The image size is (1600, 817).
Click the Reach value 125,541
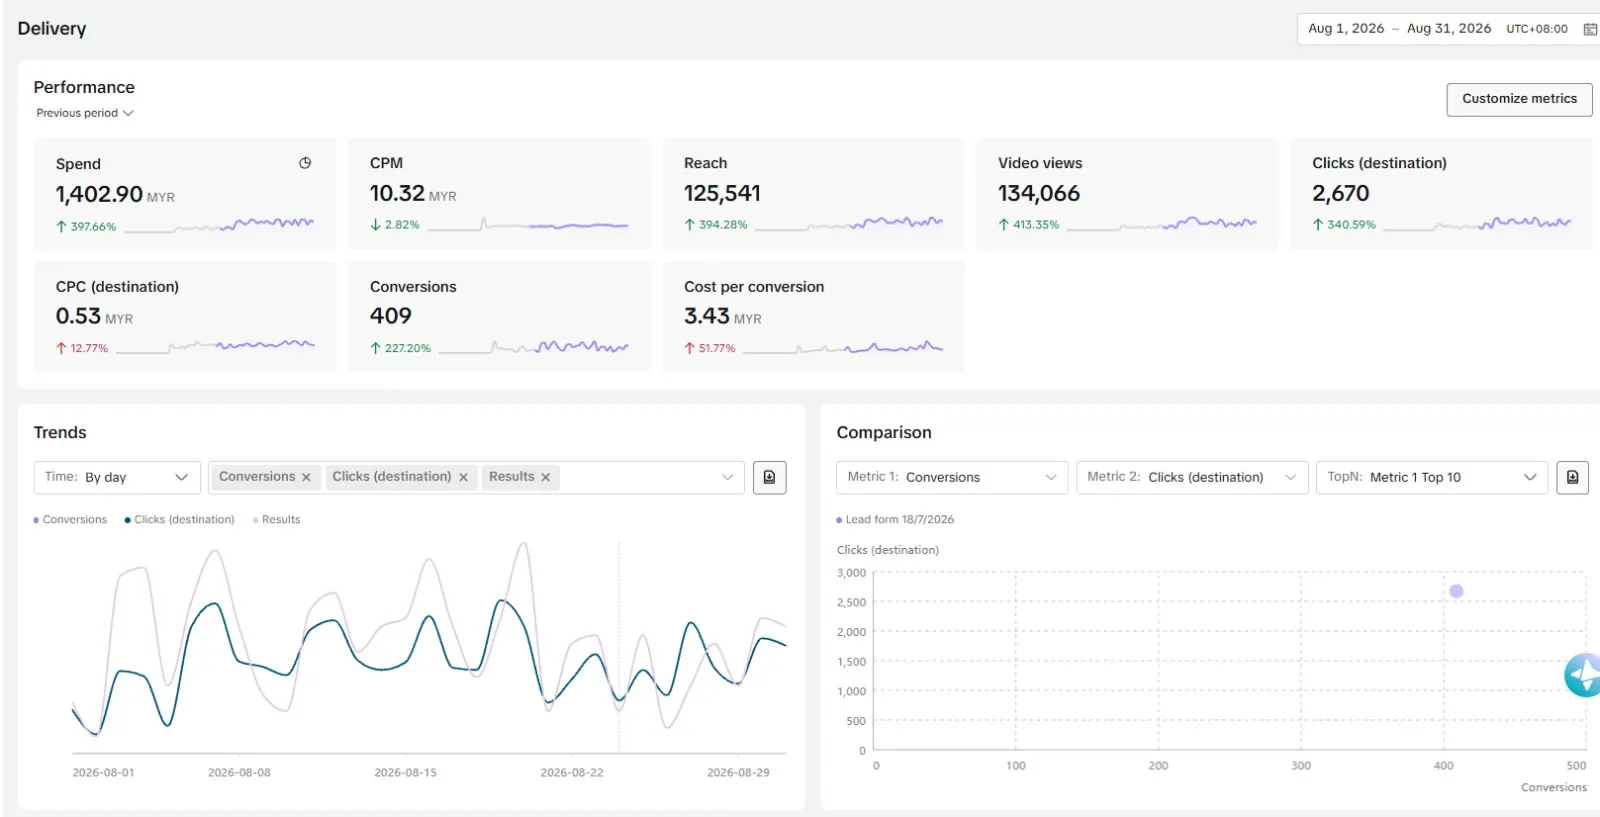(722, 193)
